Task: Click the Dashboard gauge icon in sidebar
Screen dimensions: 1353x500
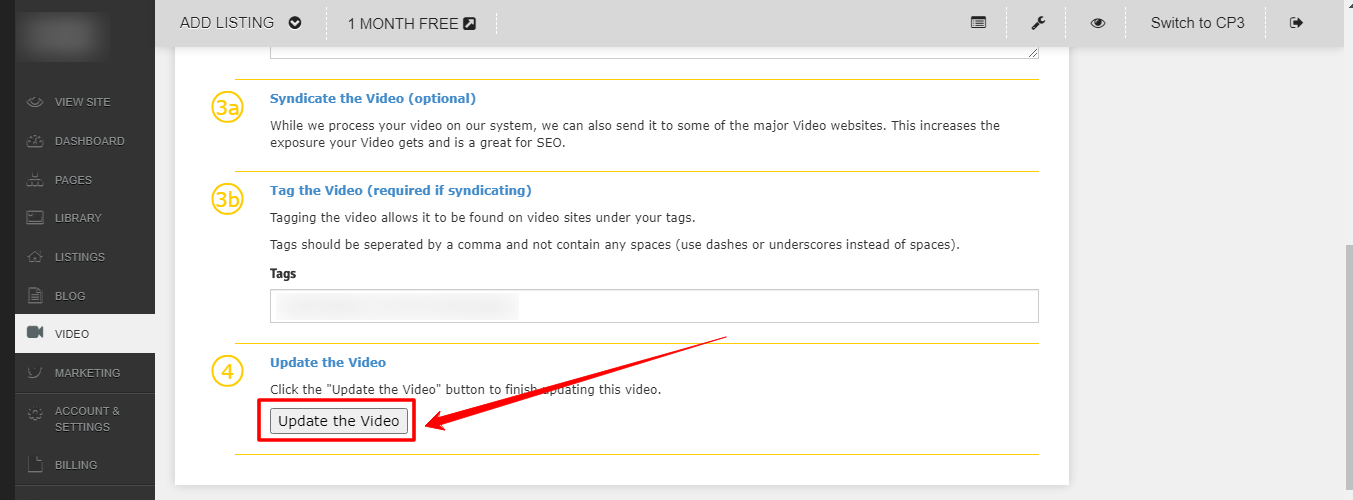Action: coord(35,141)
